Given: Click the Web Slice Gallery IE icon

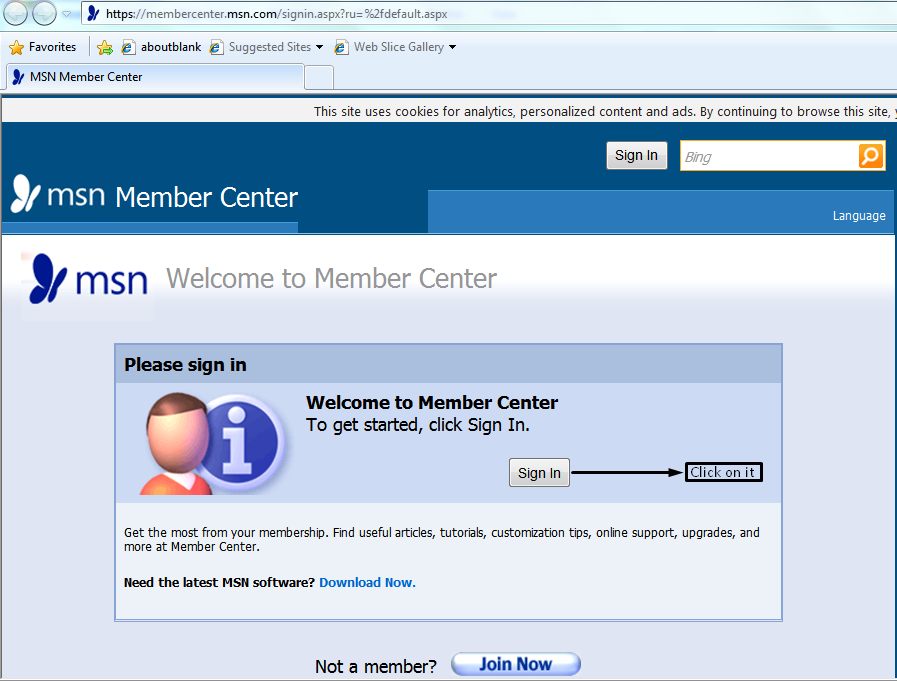Looking at the screenshot, I should click(341, 47).
